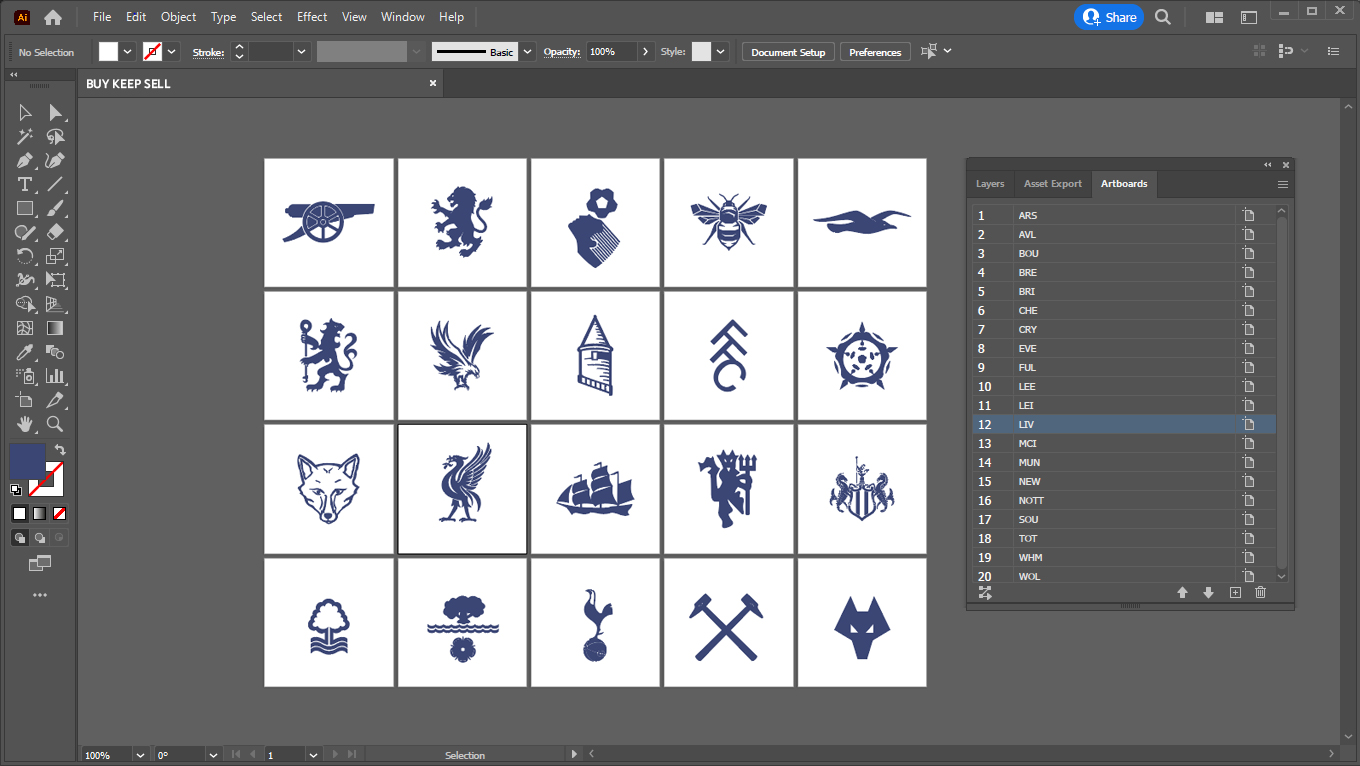Choose the Hand tool
This screenshot has height=766, width=1360.
[x=25, y=425]
